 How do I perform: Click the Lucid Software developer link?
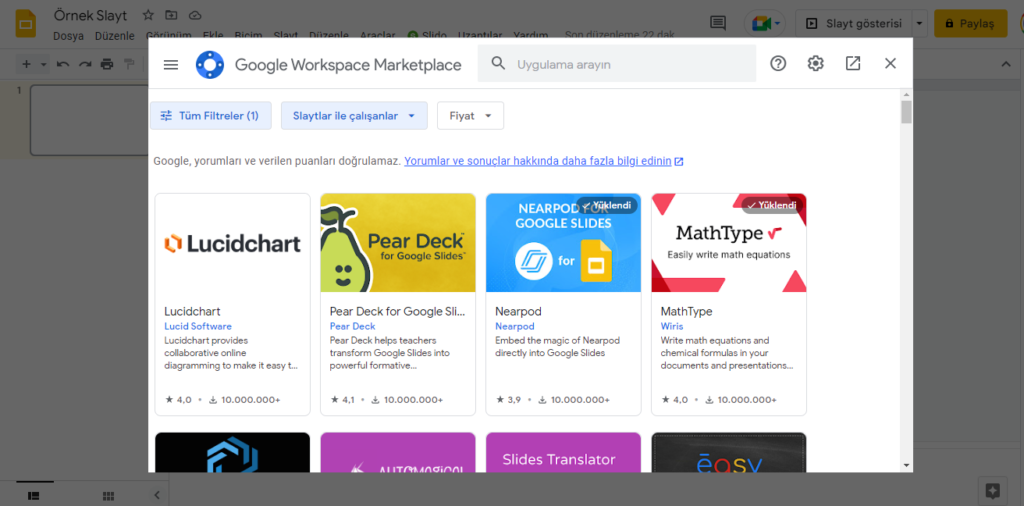point(198,326)
